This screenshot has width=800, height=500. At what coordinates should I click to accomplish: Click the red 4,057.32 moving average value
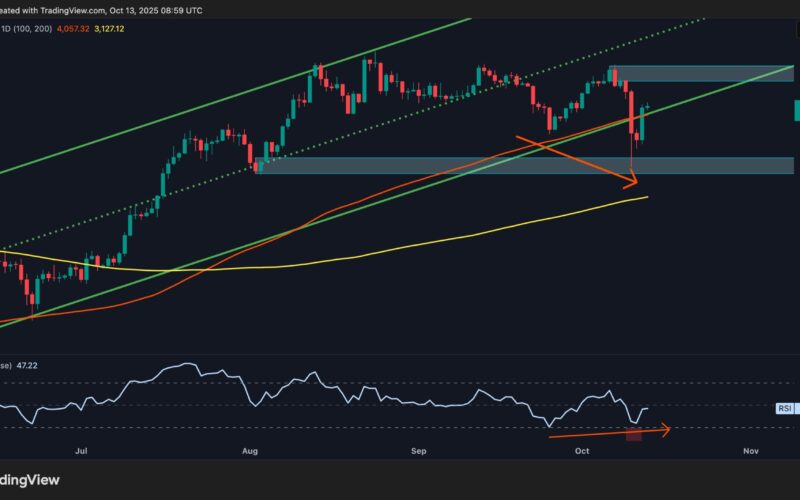[x=82, y=29]
